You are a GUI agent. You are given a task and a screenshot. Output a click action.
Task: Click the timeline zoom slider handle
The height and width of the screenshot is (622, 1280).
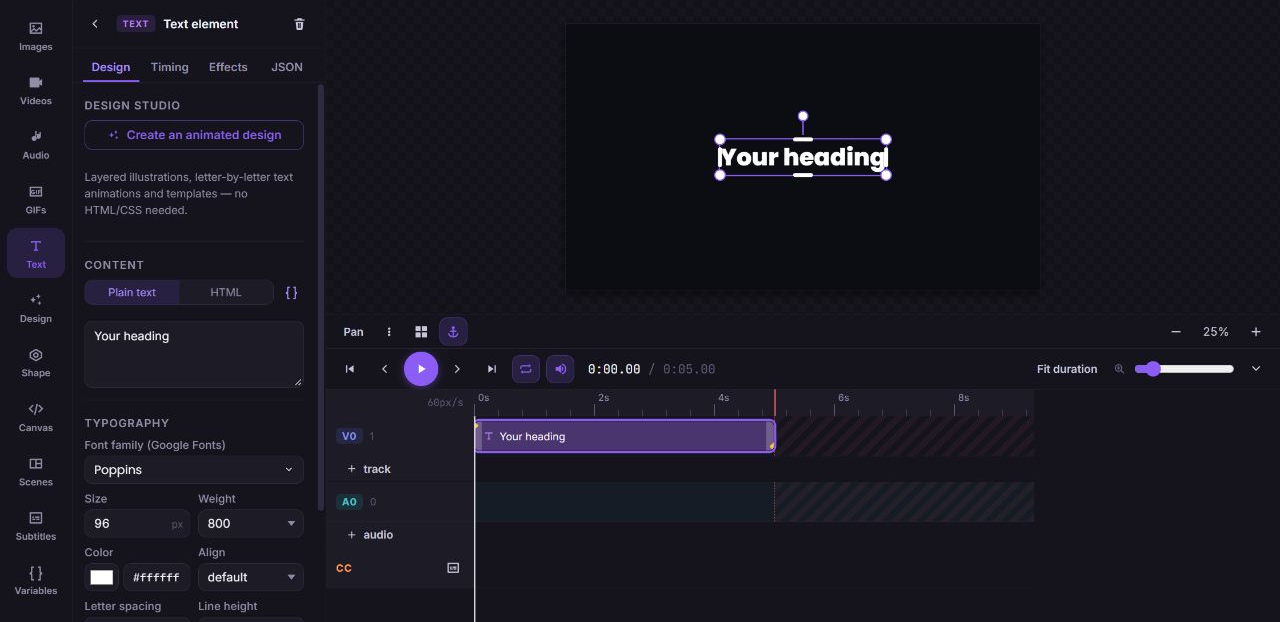(1153, 369)
